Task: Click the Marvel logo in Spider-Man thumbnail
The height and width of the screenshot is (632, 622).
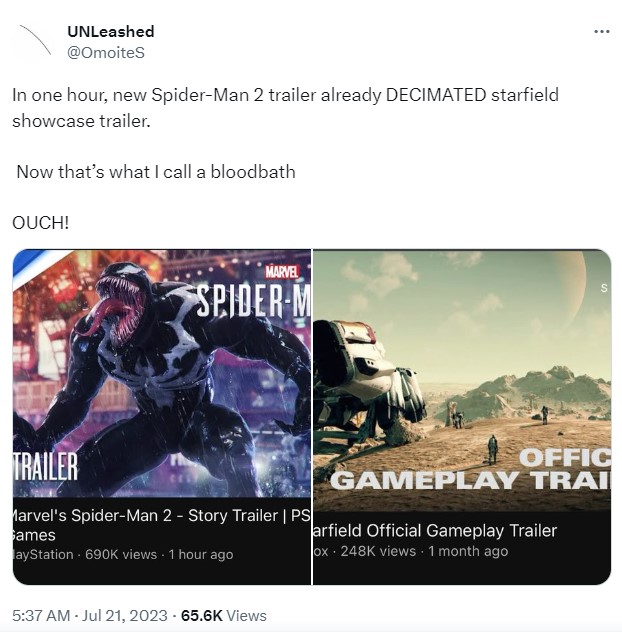Action: 282,272
